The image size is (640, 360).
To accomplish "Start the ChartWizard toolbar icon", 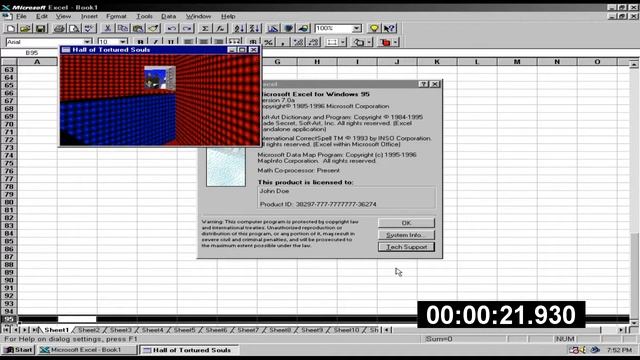I will [273, 28].
